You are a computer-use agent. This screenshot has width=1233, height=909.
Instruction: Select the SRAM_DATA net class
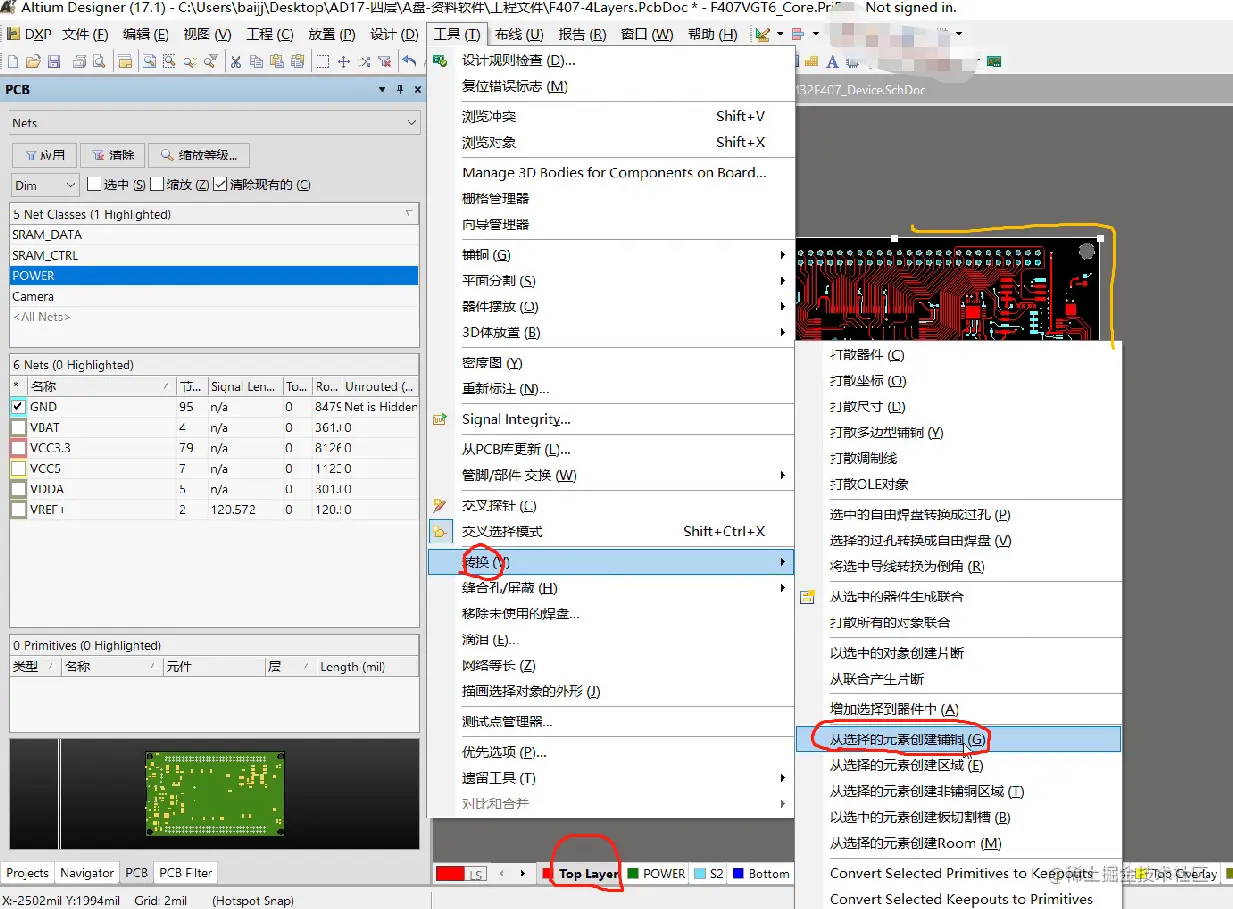point(214,235)
